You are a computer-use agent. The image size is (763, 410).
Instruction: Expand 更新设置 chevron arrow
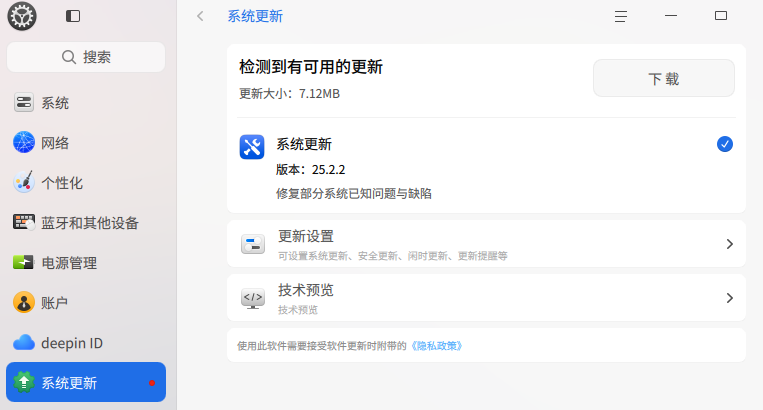[729, 244]
